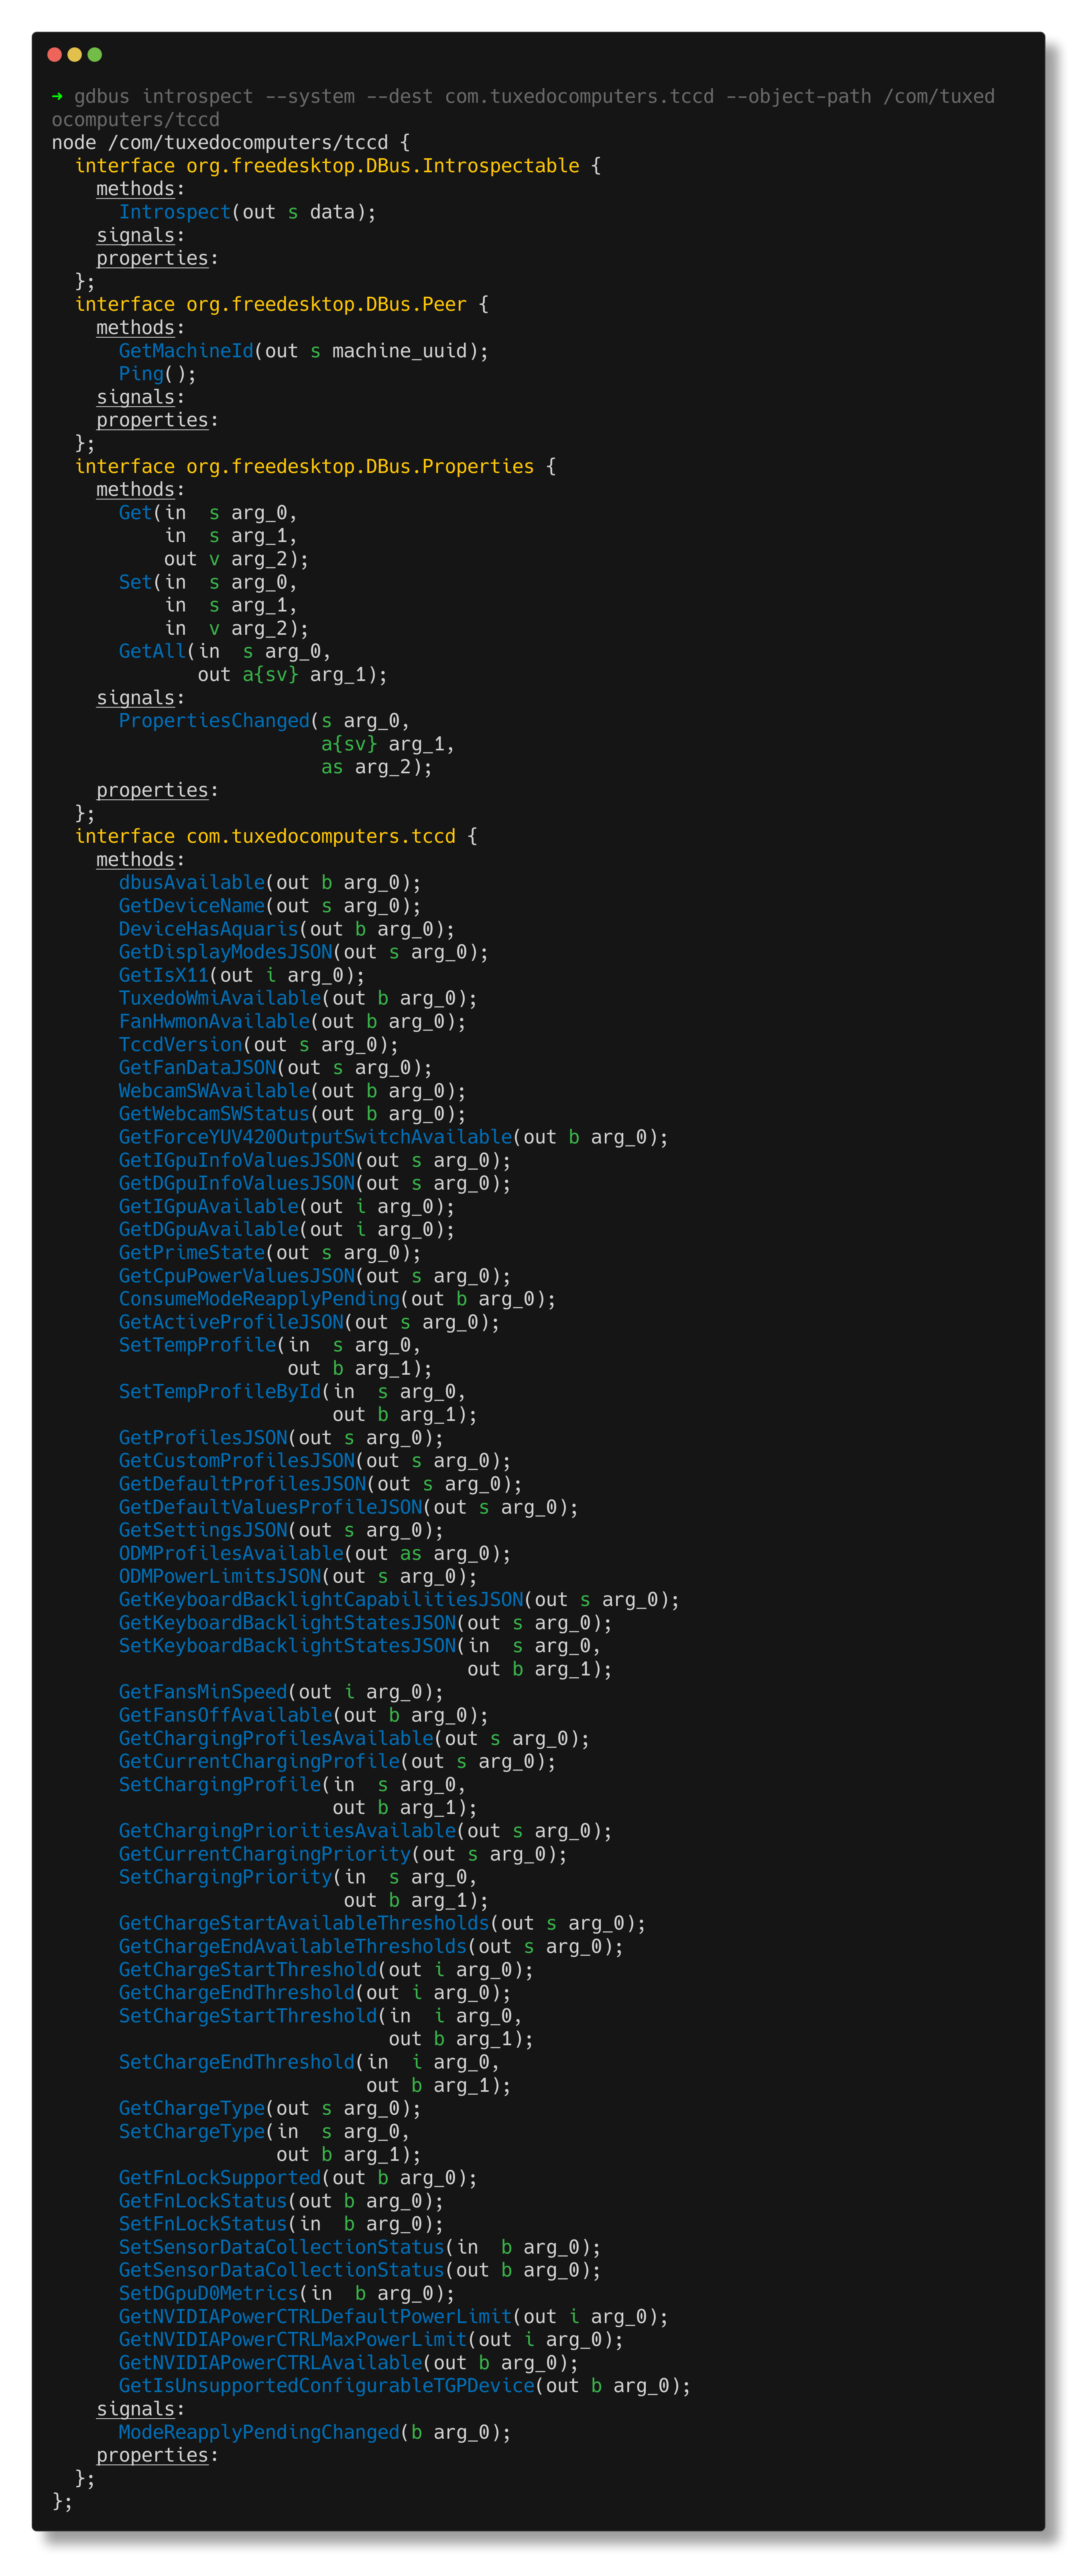The image size is (1090, 2576).
Task: Click the "GetPrimeState" method
Action: click(192, 1253)
